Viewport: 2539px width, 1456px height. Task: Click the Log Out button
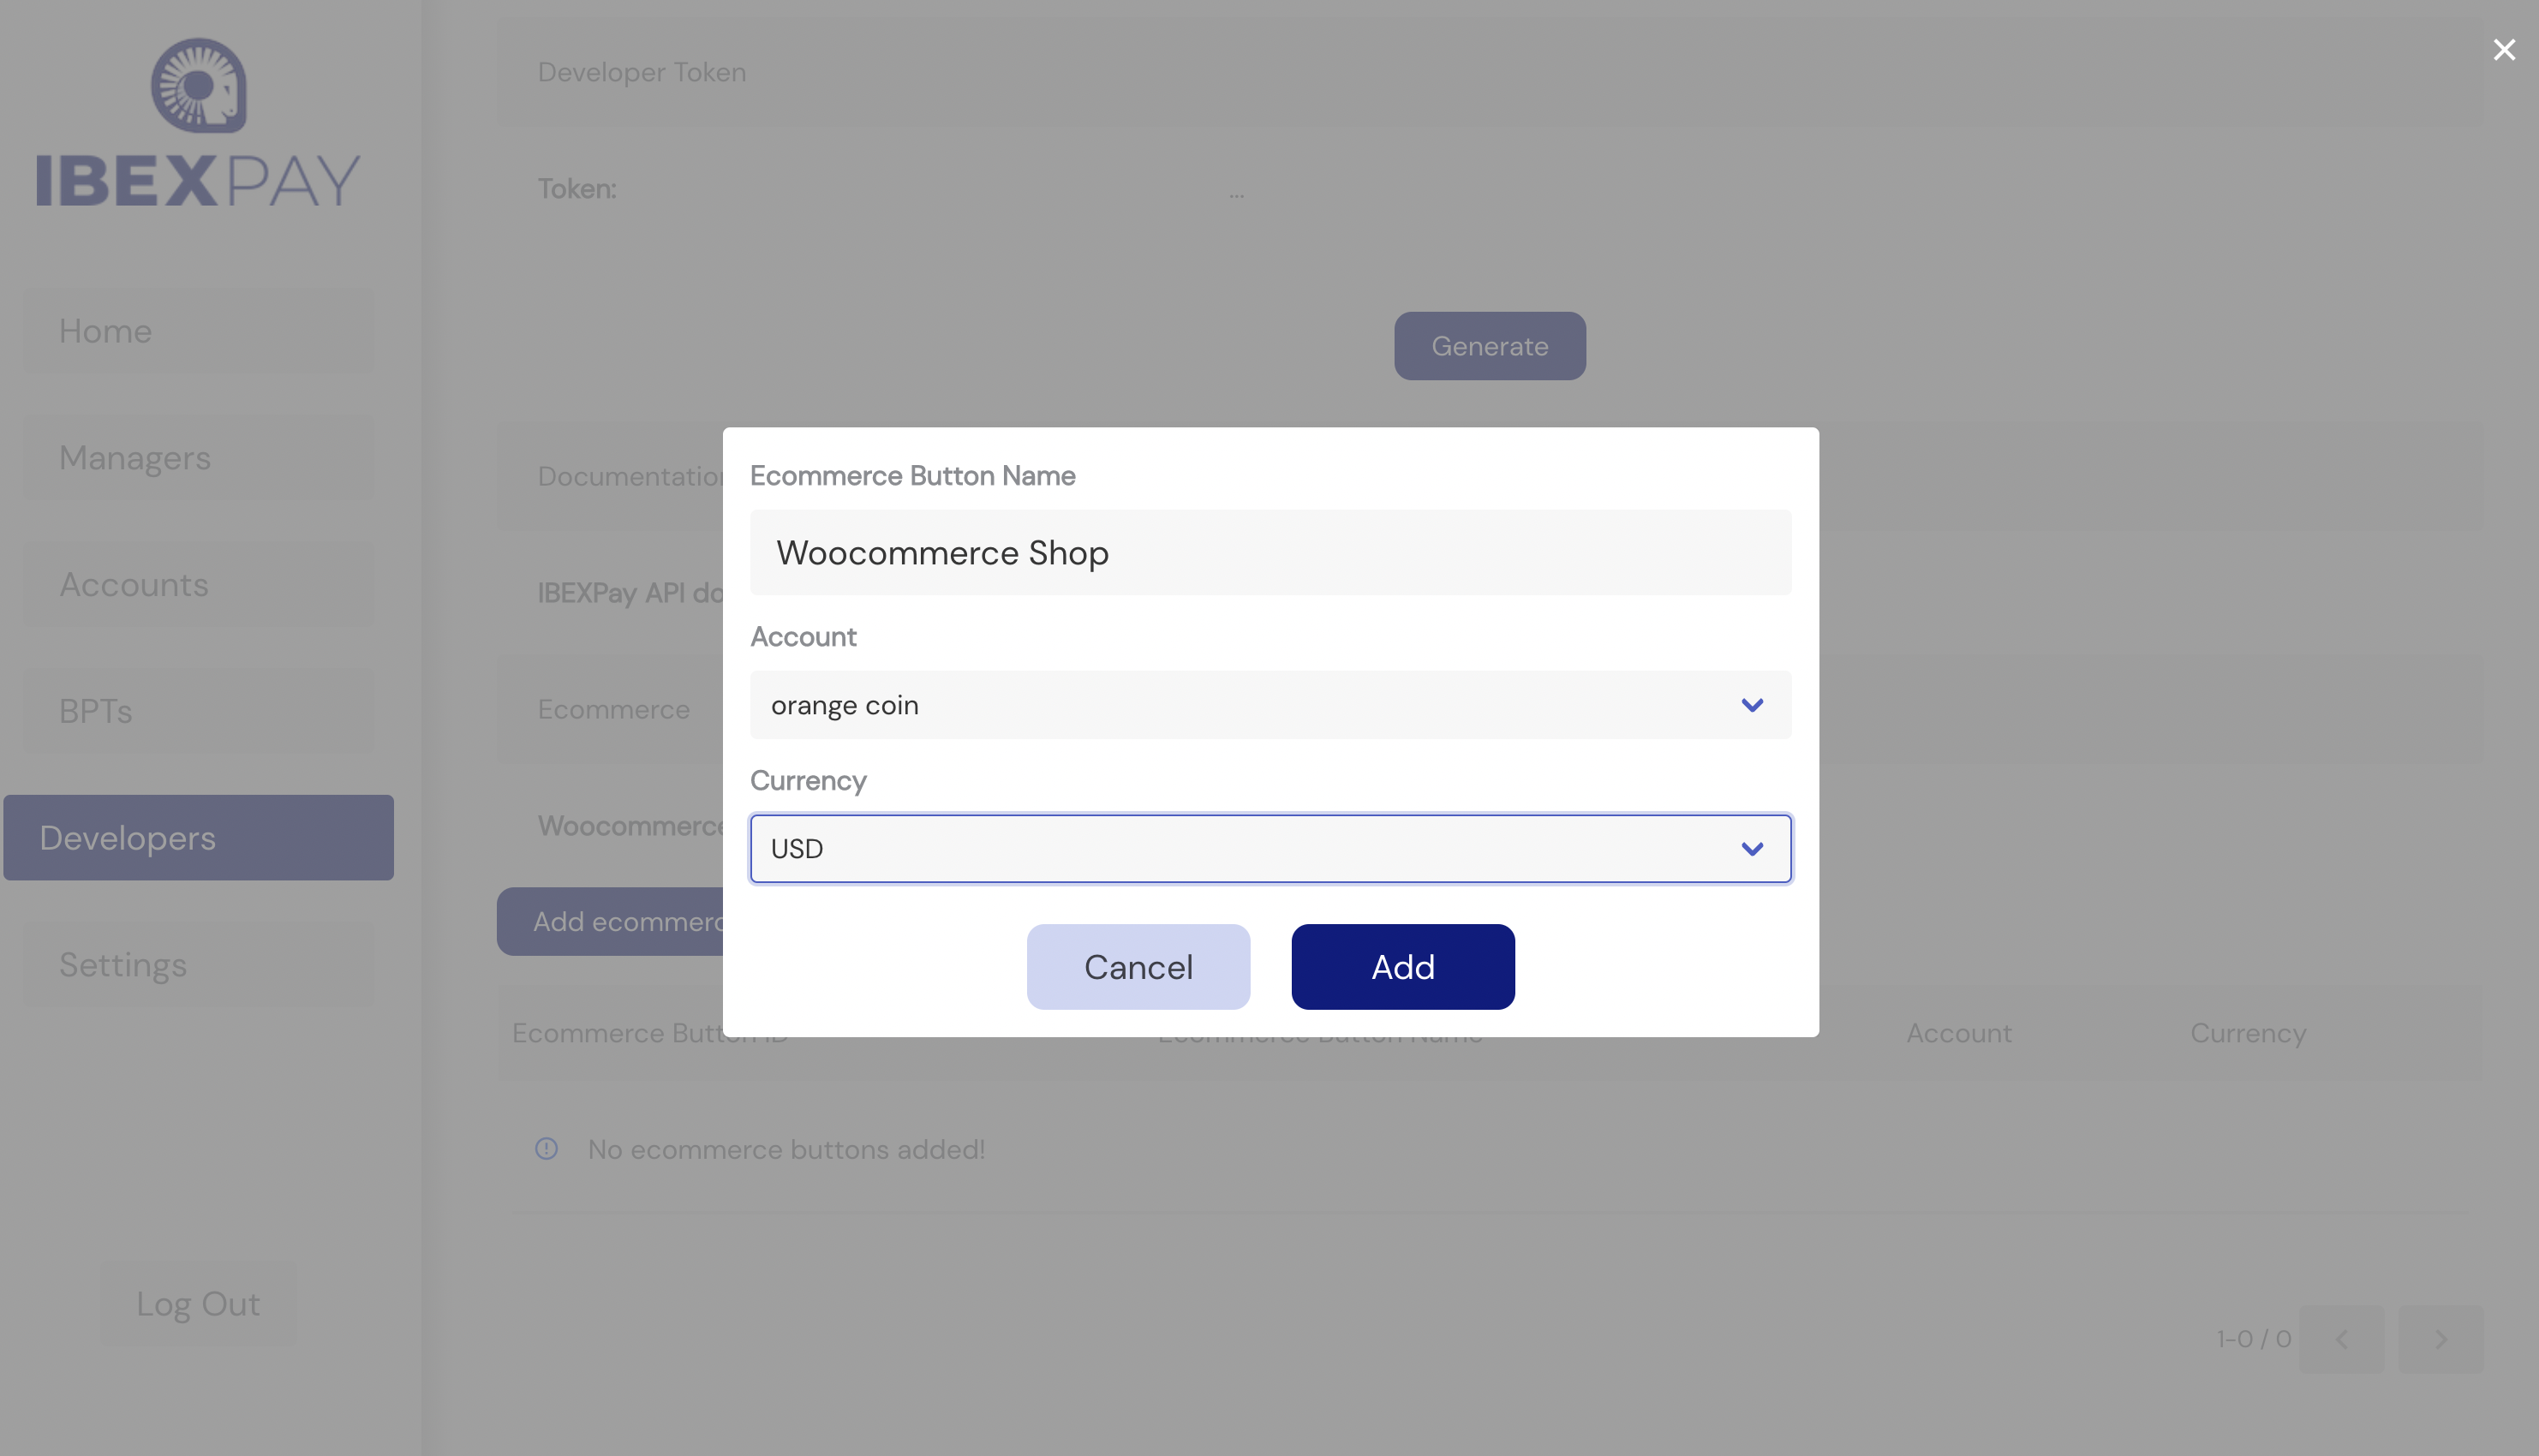pyautogui.click(x=198, y=1303)
